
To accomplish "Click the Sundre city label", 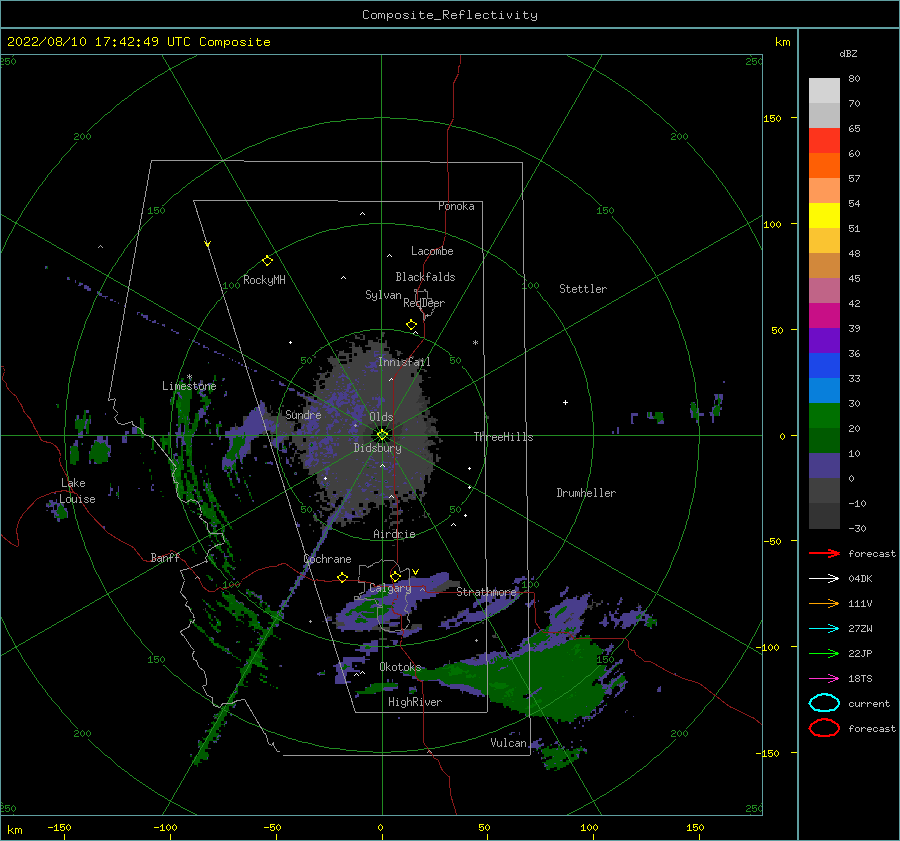I will pos(303,414).
